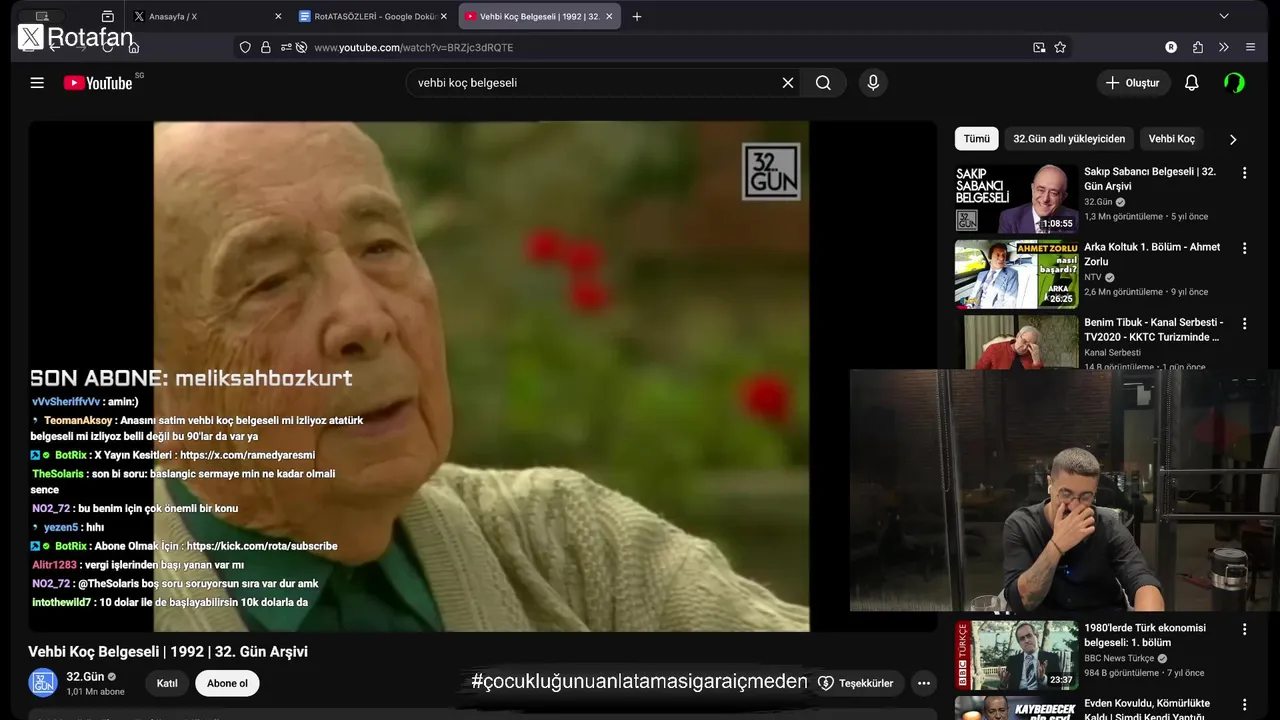Open BBC News Türkçe channel name

[1119, 658]
